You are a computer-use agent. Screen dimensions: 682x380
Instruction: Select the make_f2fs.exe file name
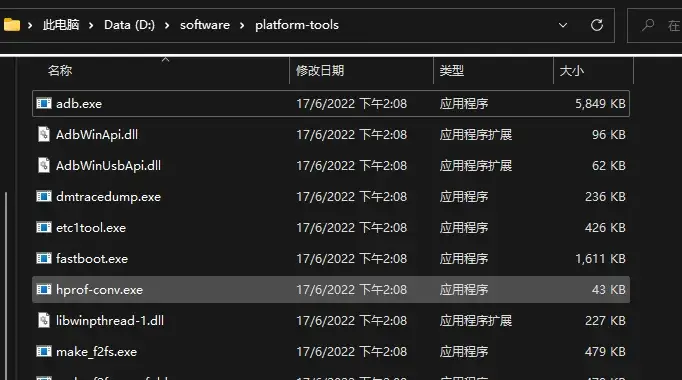pyautogui.click(x=96, y=351)
